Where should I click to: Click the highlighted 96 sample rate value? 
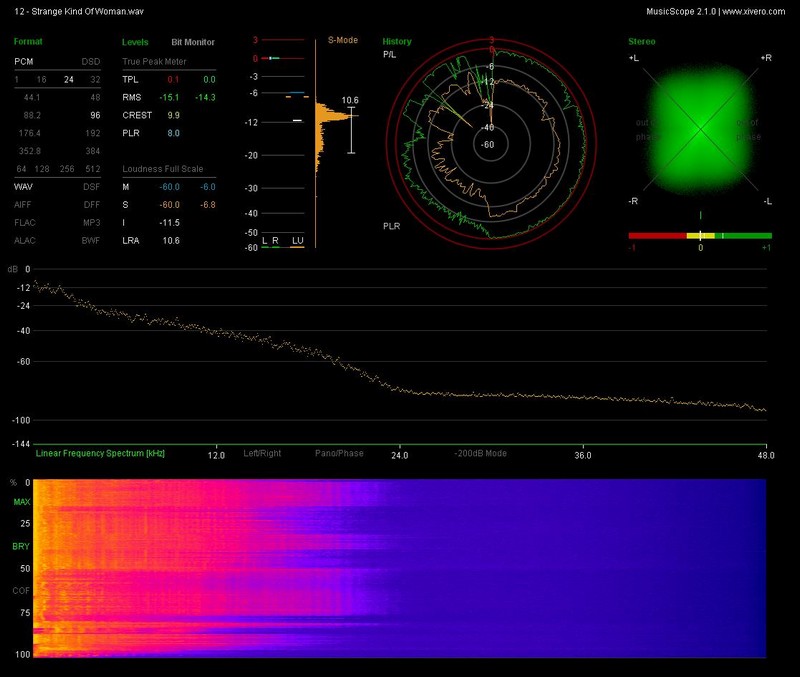pos(95,115)
